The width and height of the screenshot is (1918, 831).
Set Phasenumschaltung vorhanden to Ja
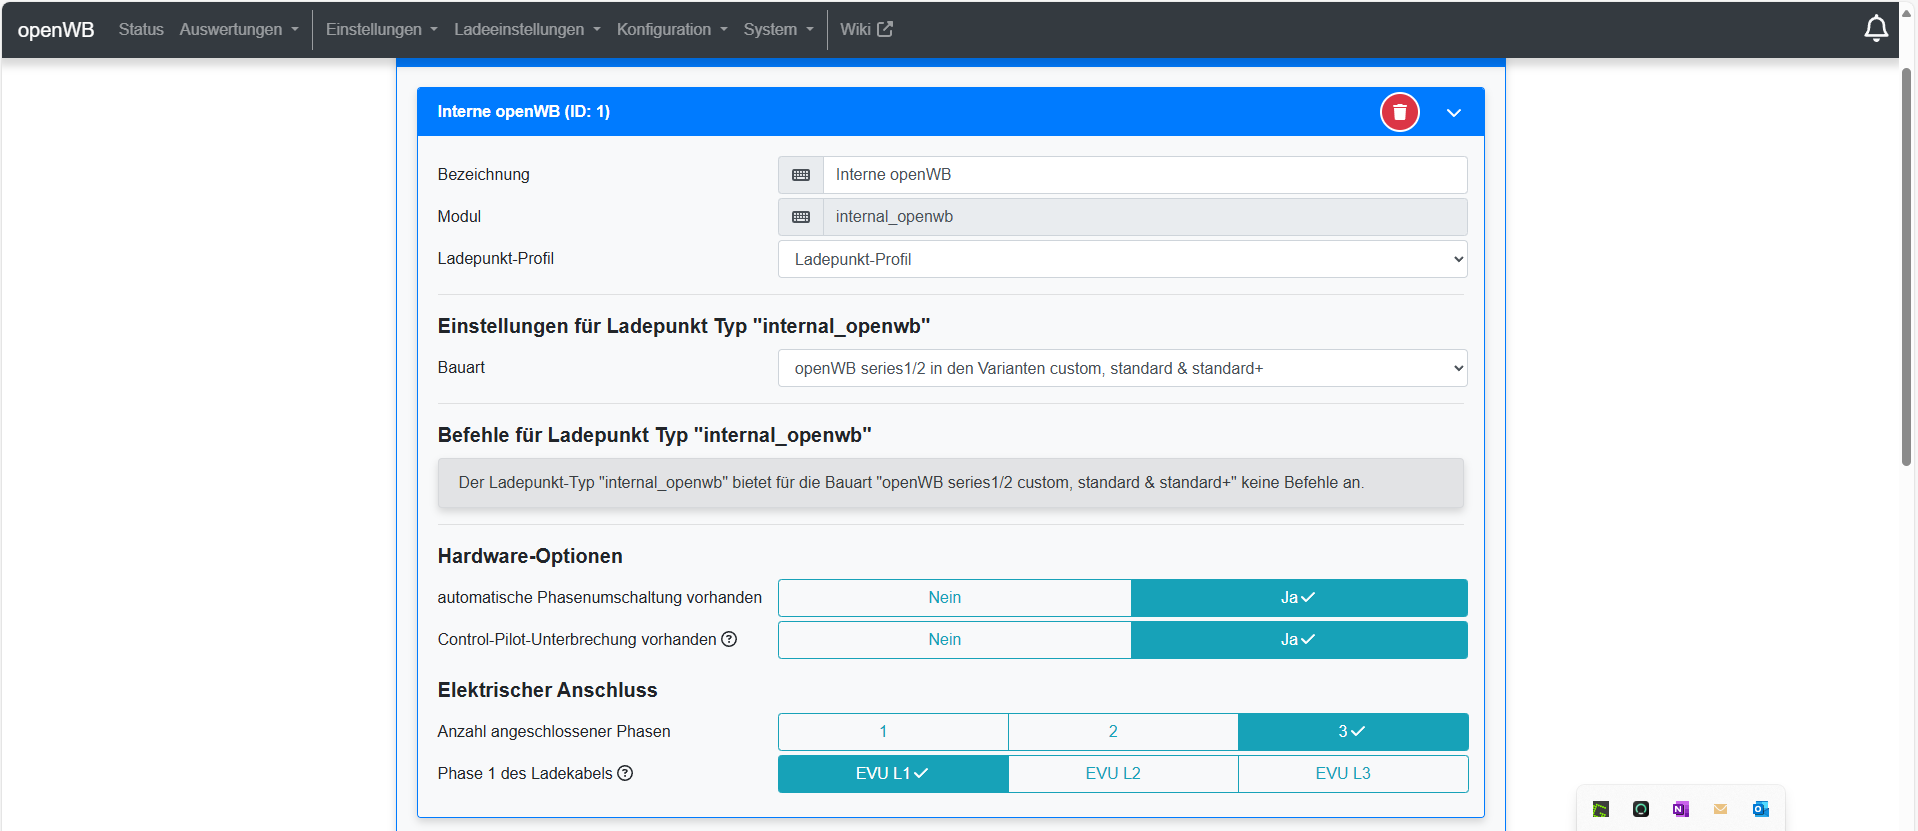tap(1299, 598)
